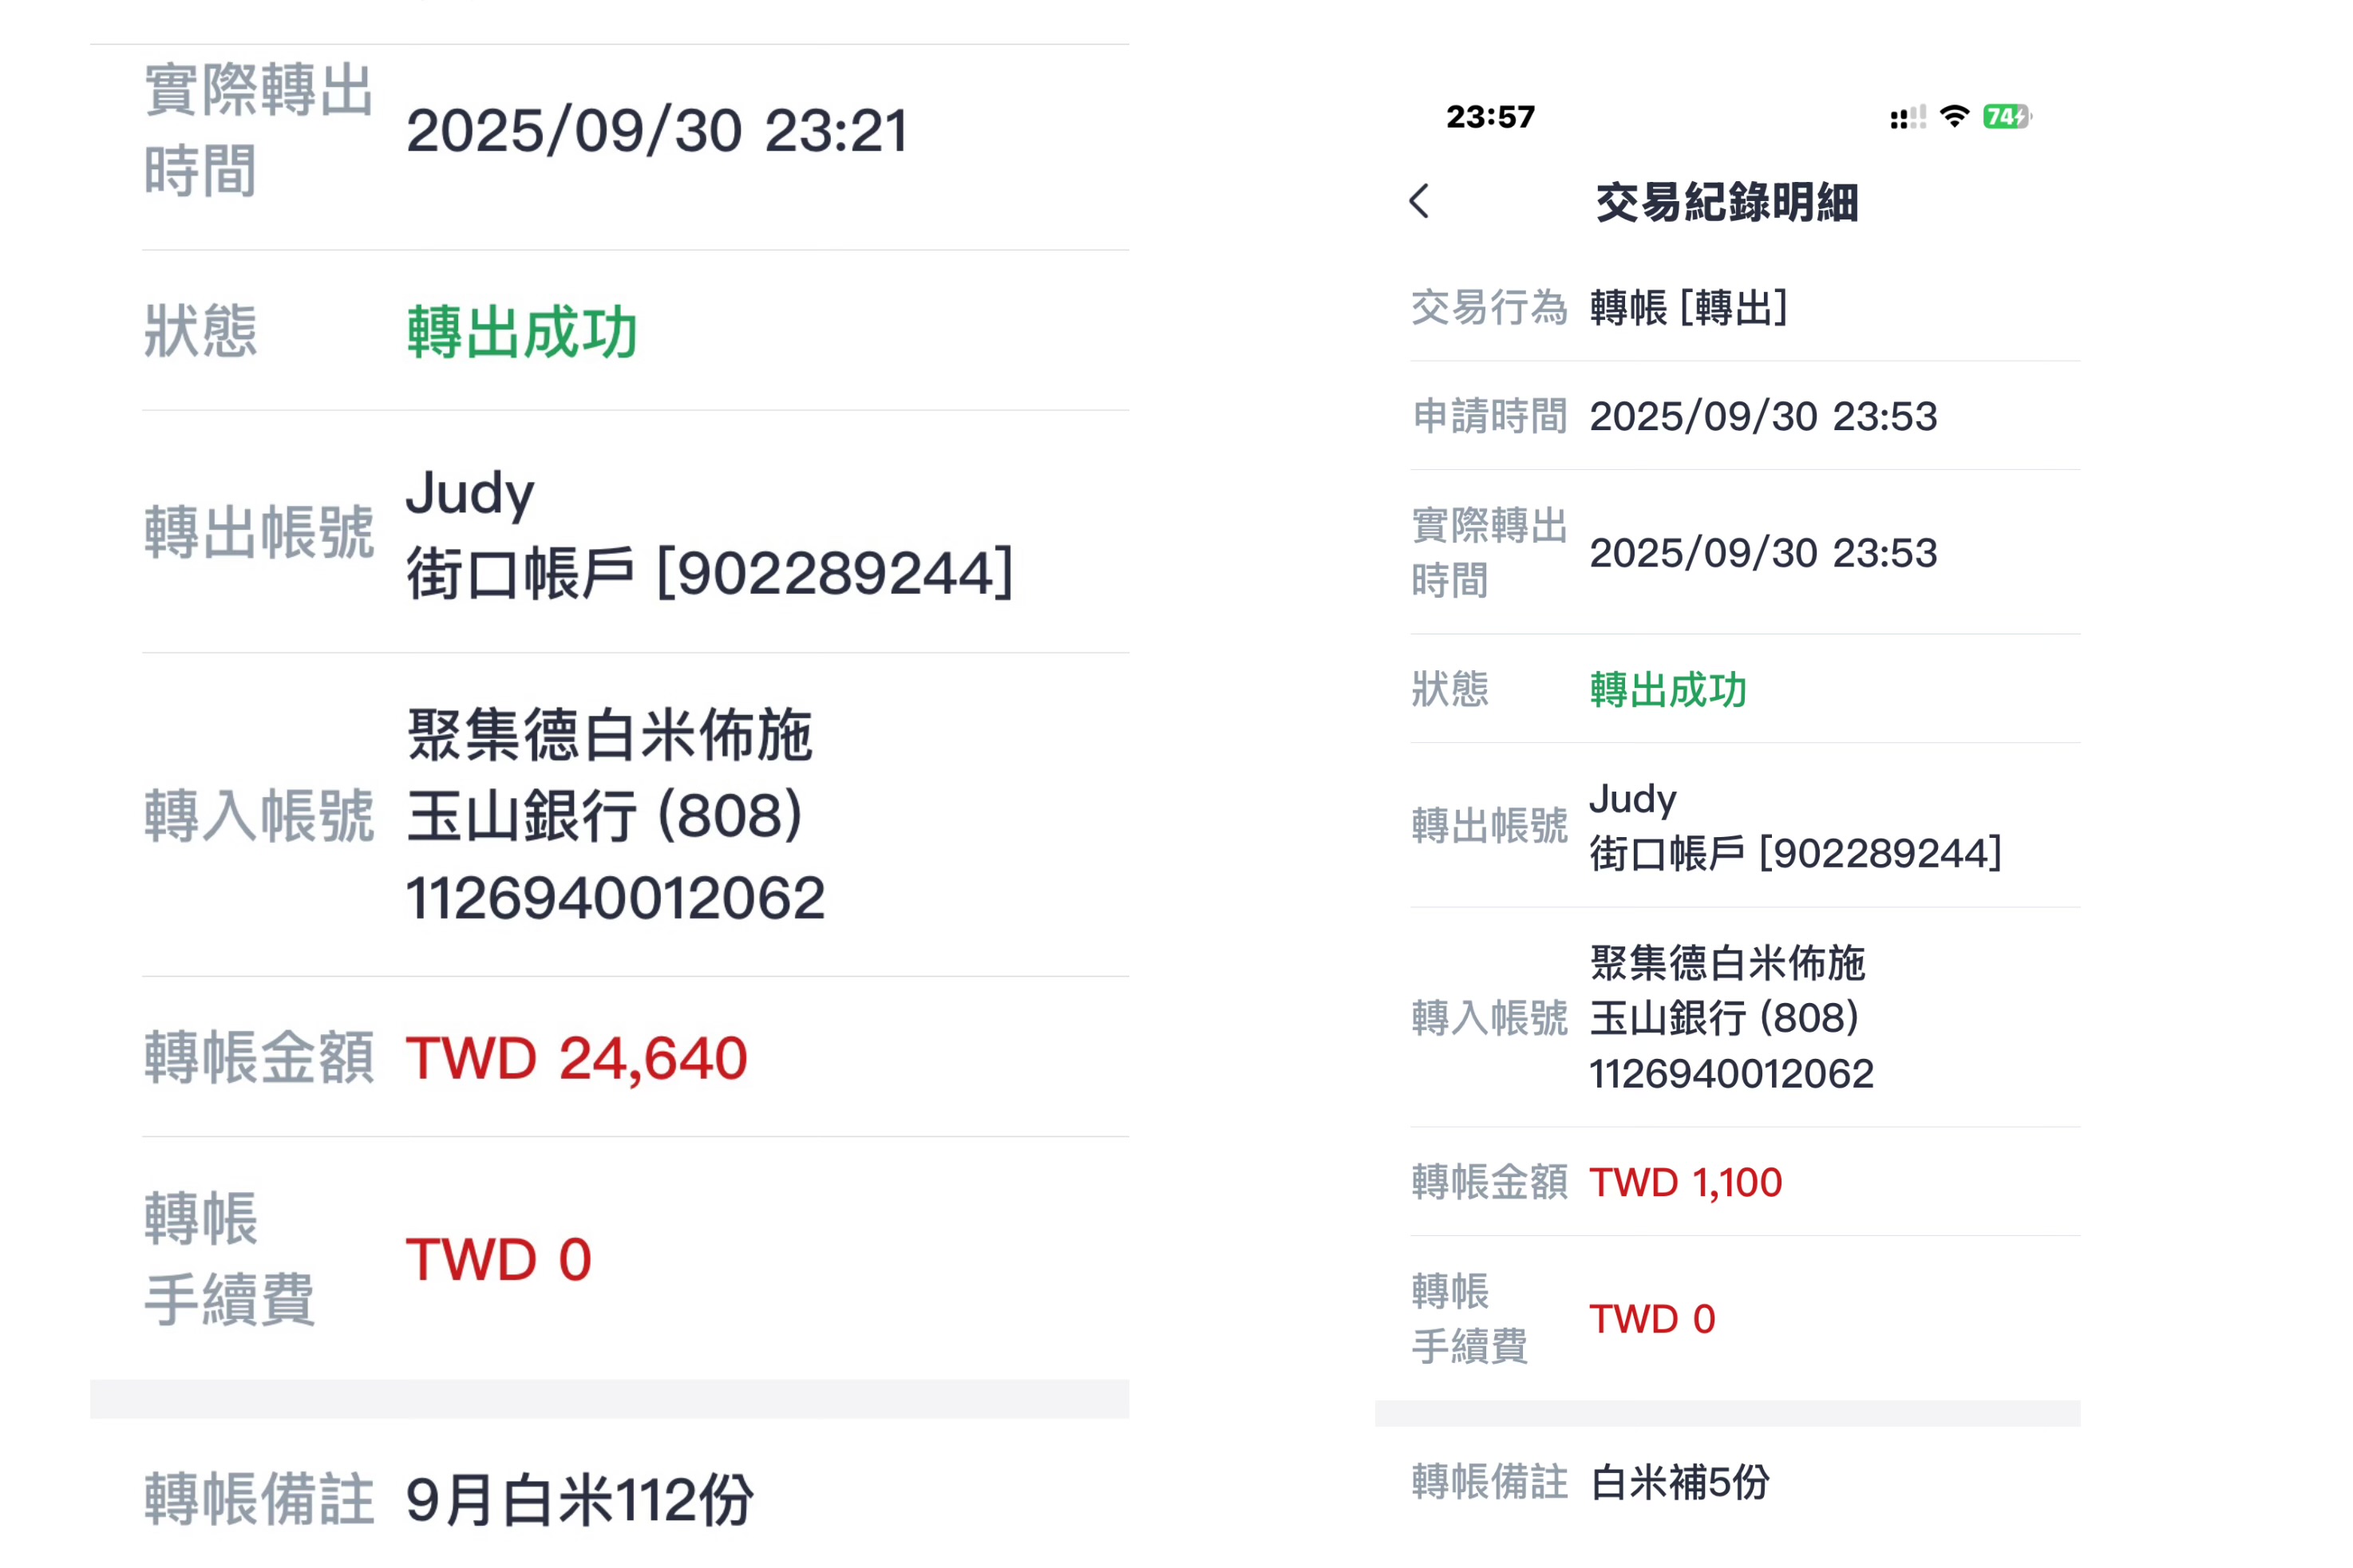
Task: Tap the 轉帳備註 label beside 白米補5份
Action: 1489,1482
